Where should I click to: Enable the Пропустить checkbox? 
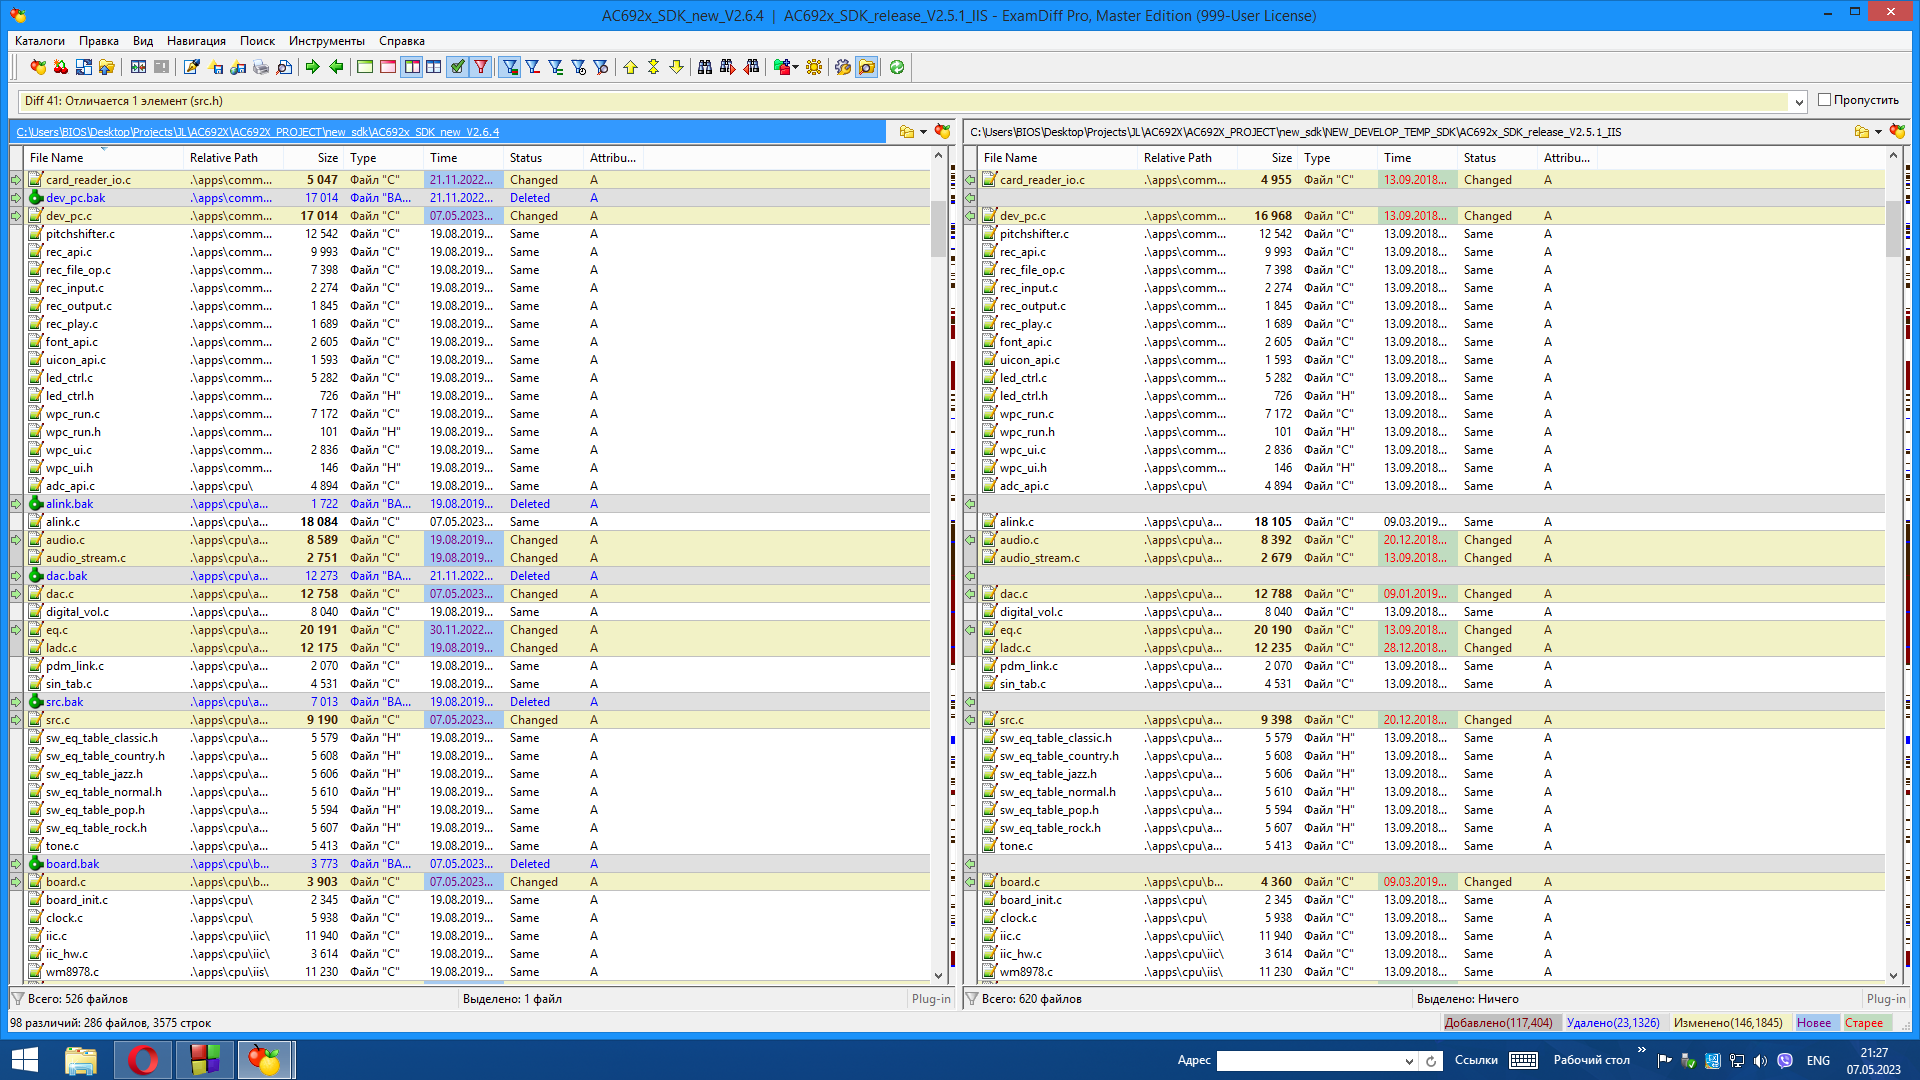(x=1824, y=100)
